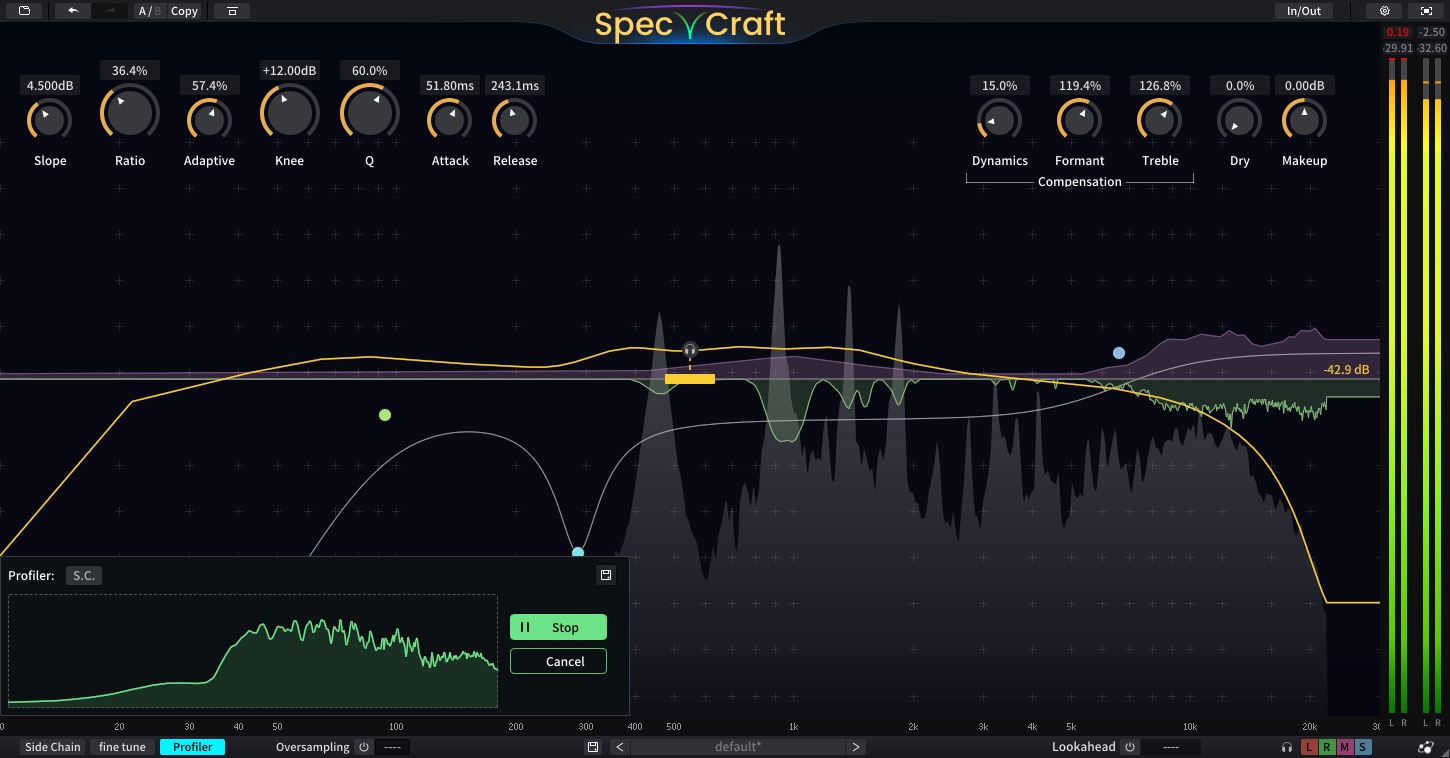The image size is (1450, 758).
Task: Enable the L channel button
Action: (x=1308, y=747)
